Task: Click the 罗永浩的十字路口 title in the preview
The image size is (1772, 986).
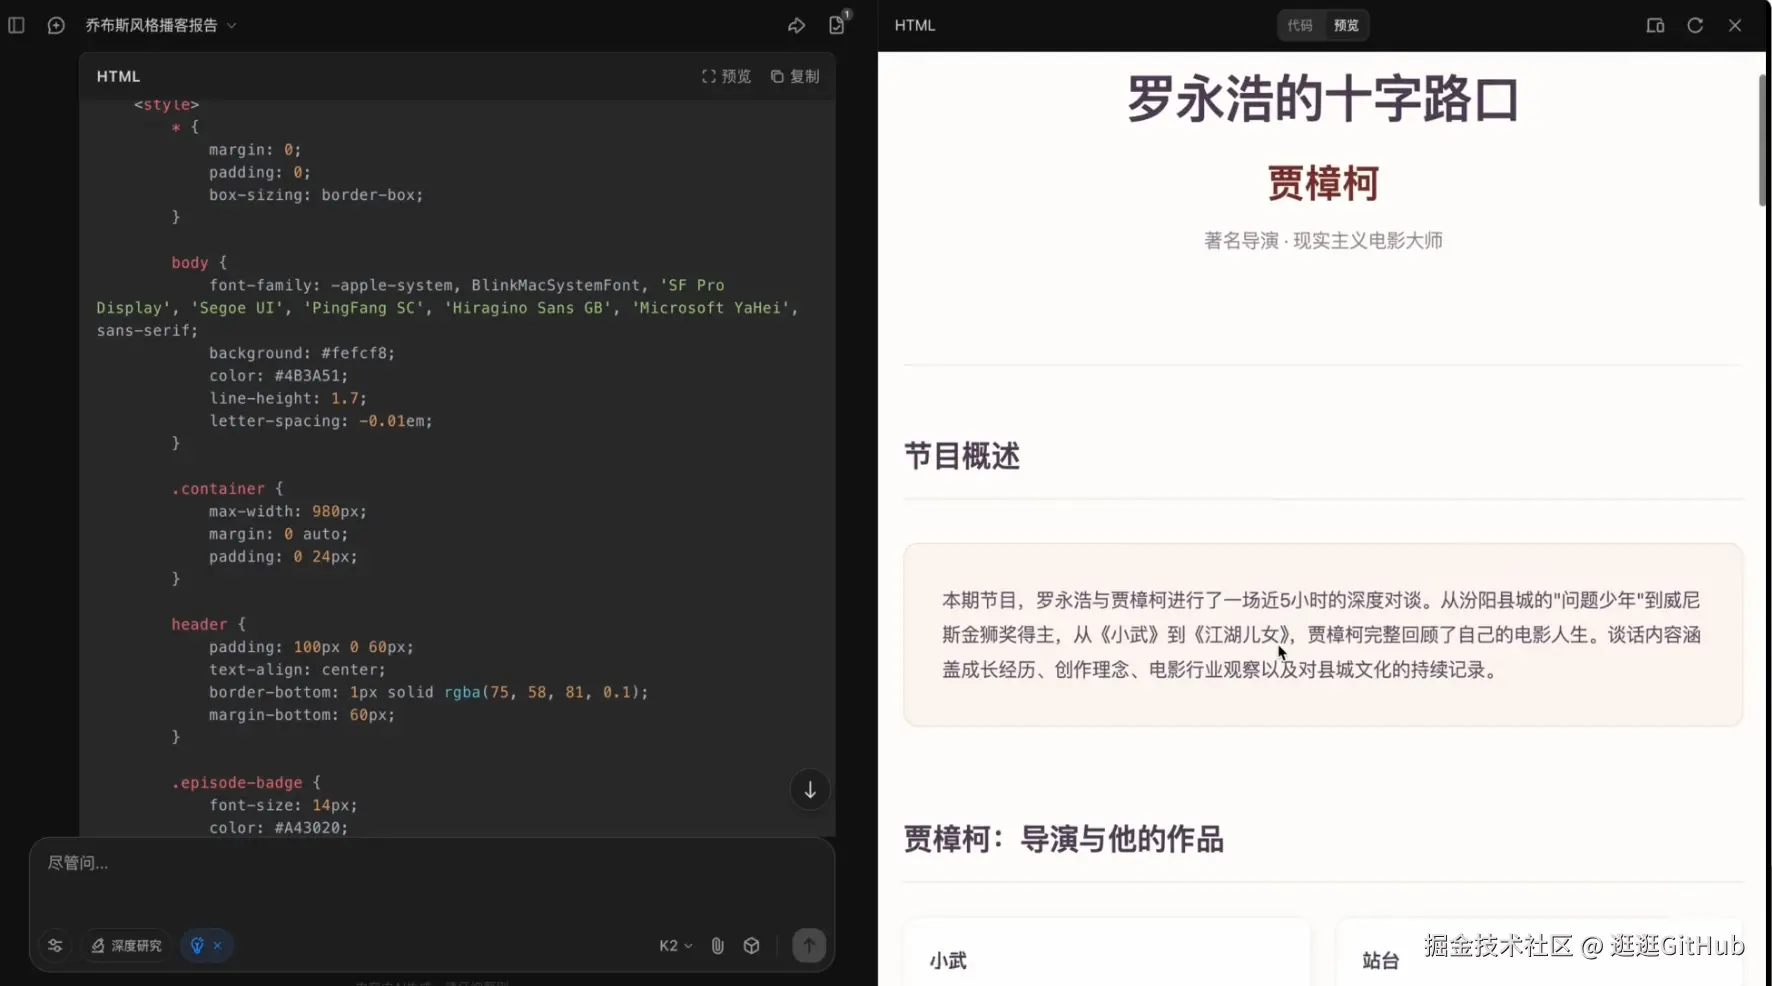Action: tap(1323, 100)
